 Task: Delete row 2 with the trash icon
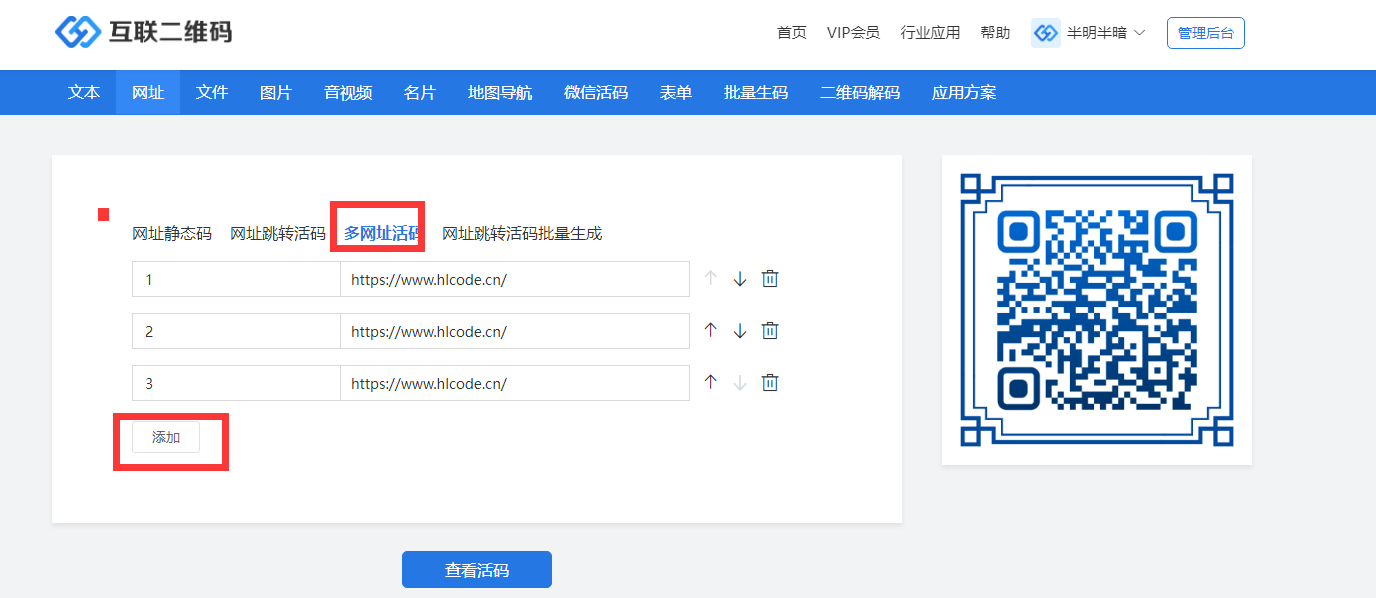[770, 331]
